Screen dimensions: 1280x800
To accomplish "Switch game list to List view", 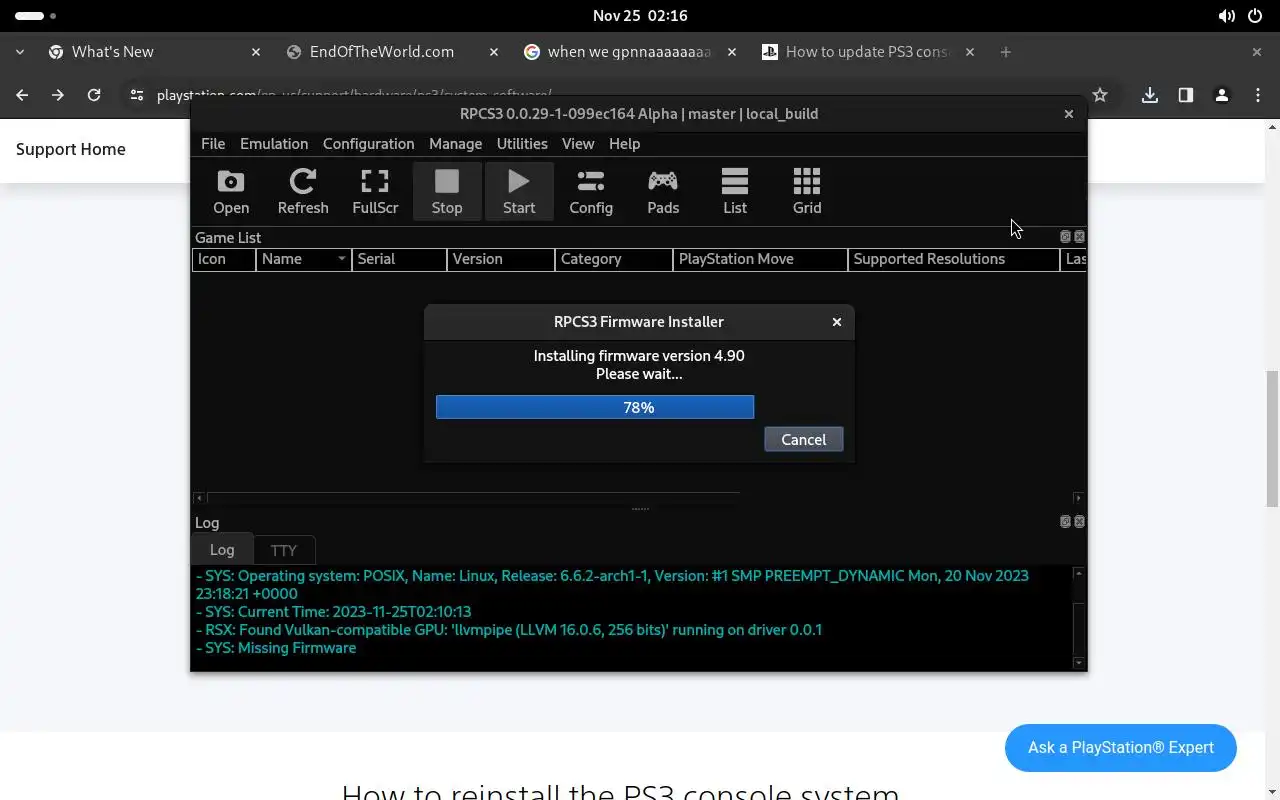I will coord(735,192).
